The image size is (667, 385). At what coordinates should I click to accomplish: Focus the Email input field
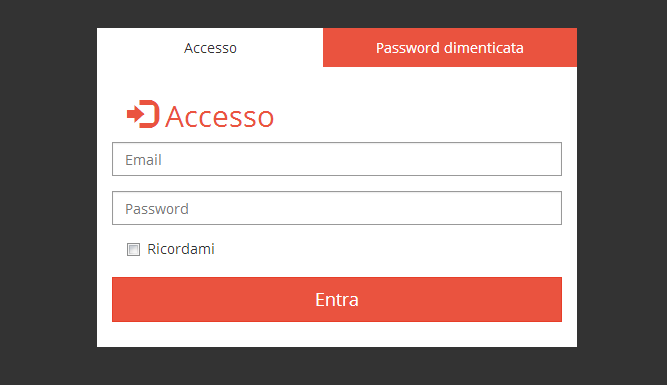click(x=337, y=159)
